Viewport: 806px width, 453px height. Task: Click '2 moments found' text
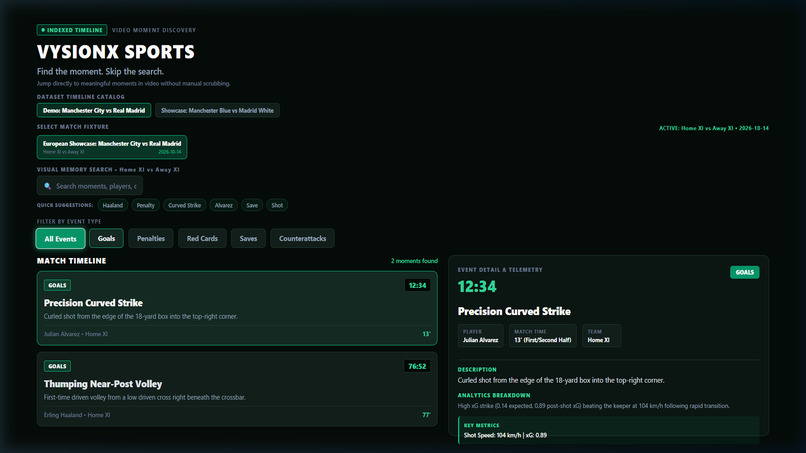[x=414, y=261]
